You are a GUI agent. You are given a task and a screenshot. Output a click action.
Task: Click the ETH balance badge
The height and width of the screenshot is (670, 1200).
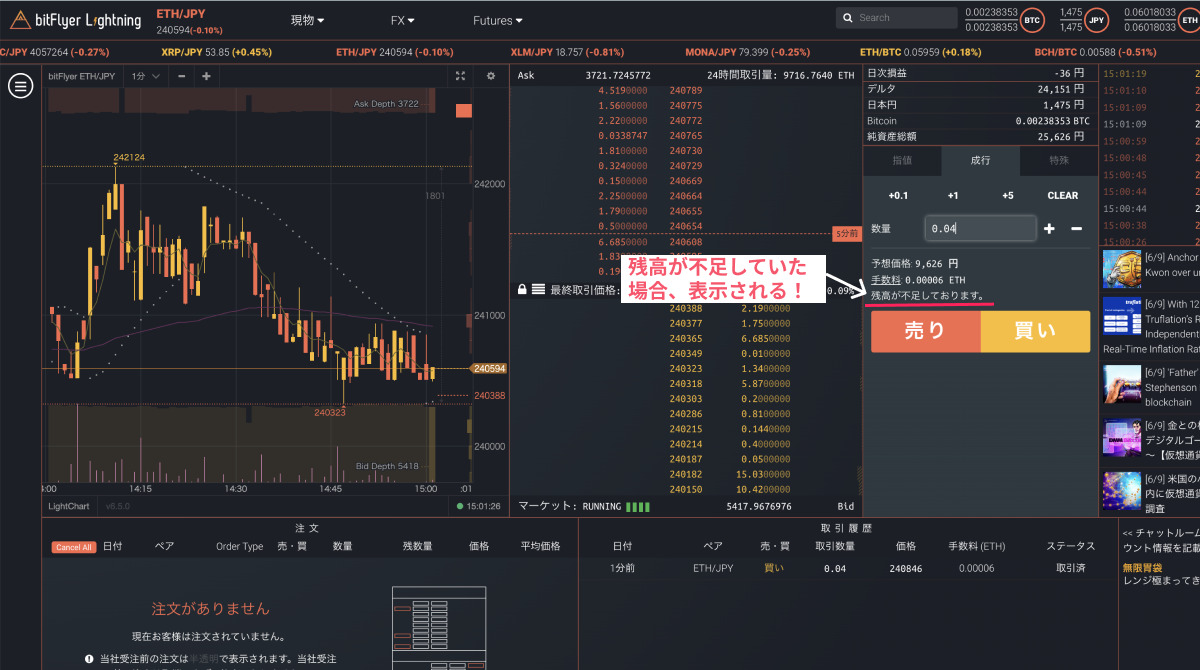coord(1189,20)
